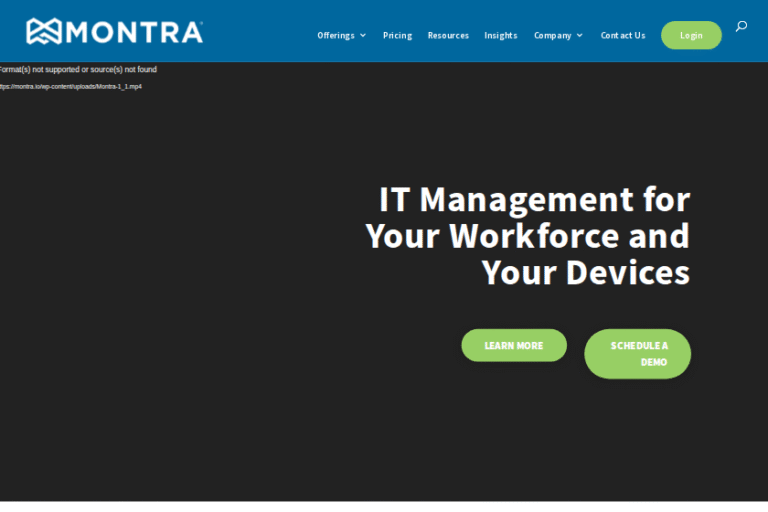Open the search magnifier icon
Screen dimensions: 768x512
tap(741, 26)
